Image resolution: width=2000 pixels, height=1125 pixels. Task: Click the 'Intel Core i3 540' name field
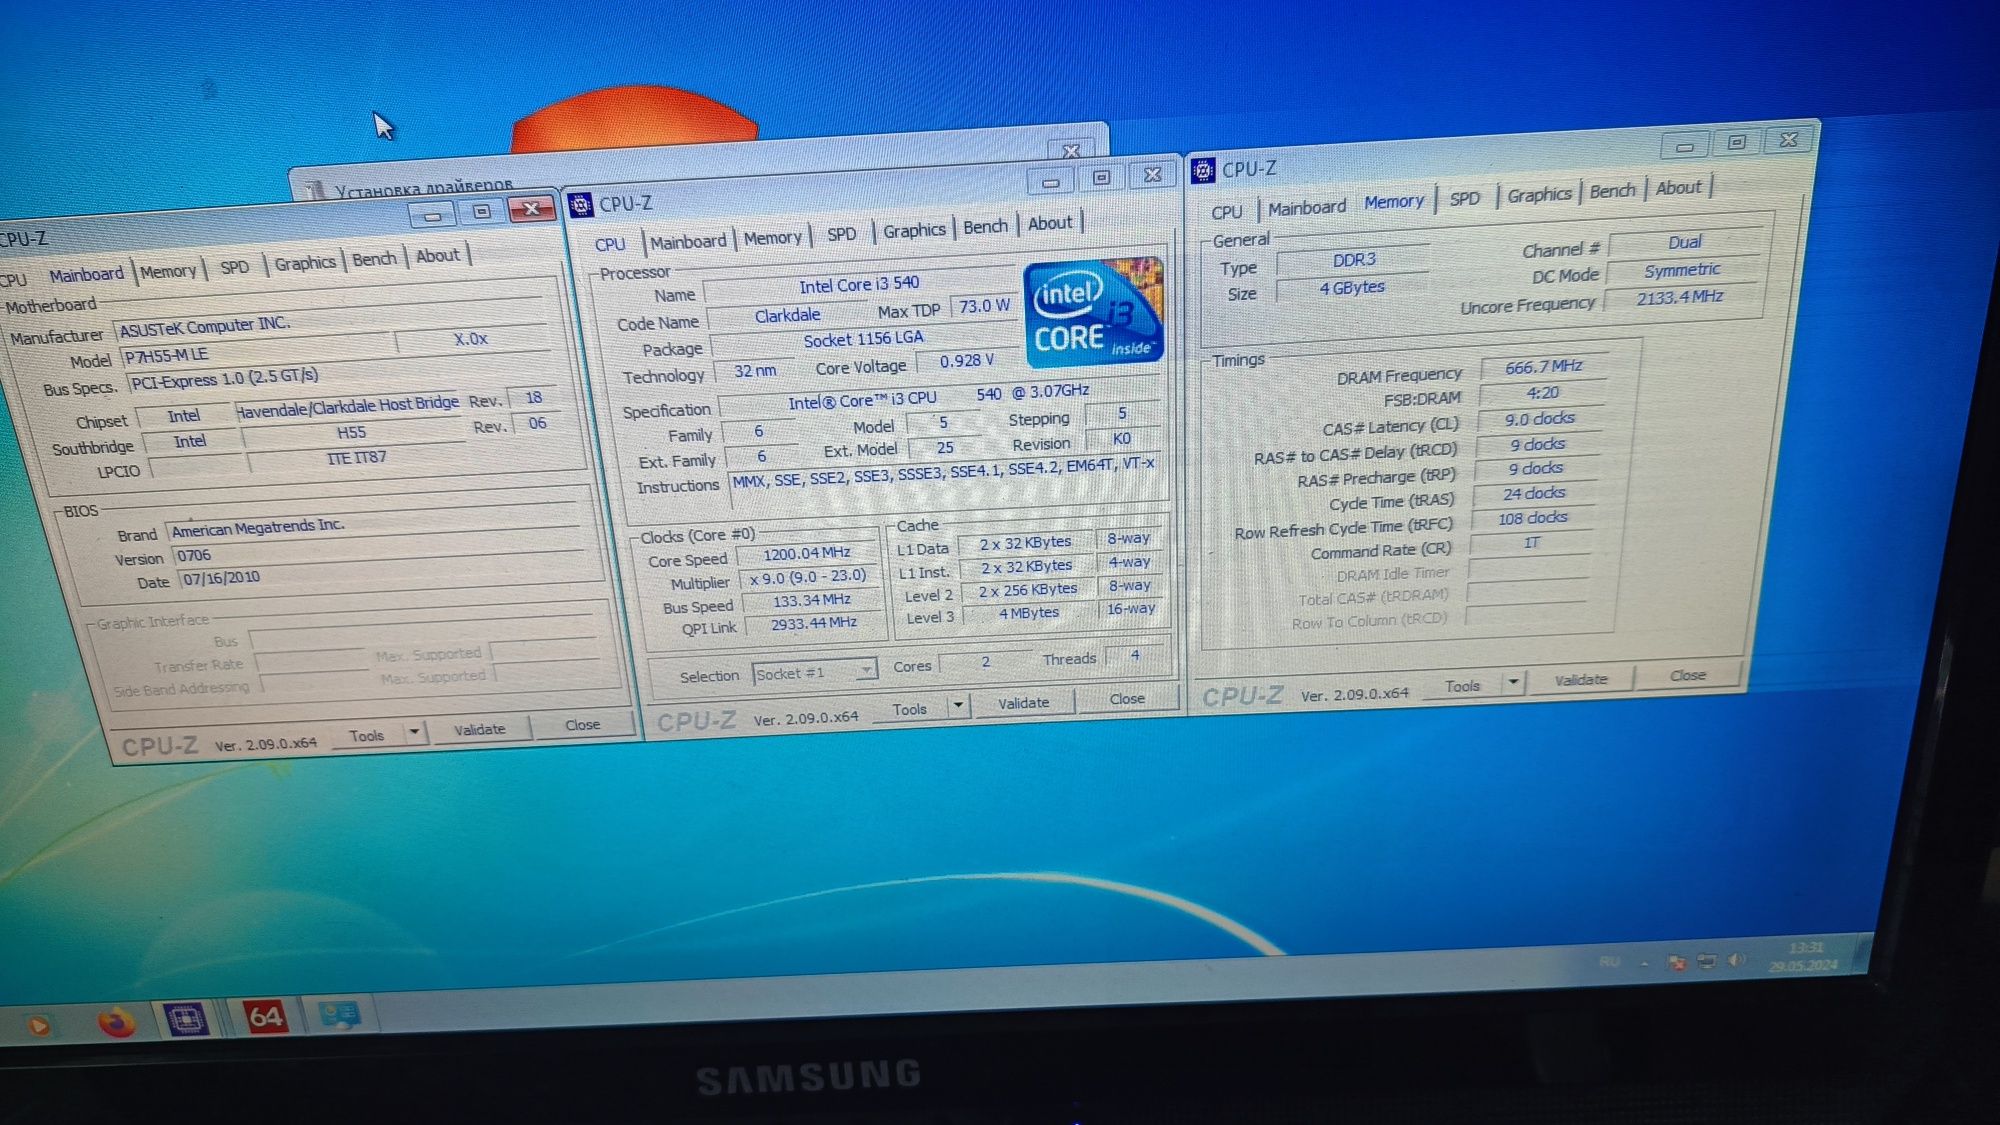[x=859, y=285]
